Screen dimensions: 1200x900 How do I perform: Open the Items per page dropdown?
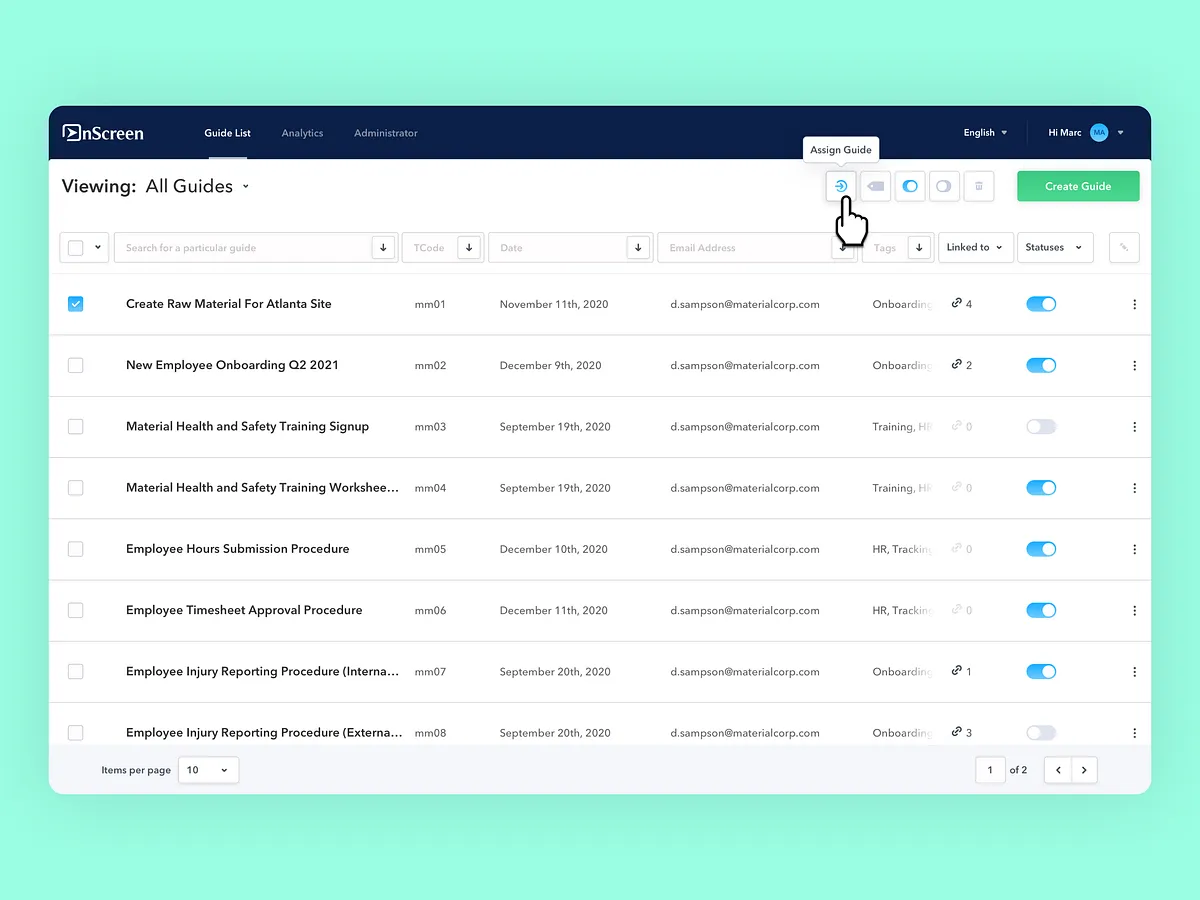[207, 770]
